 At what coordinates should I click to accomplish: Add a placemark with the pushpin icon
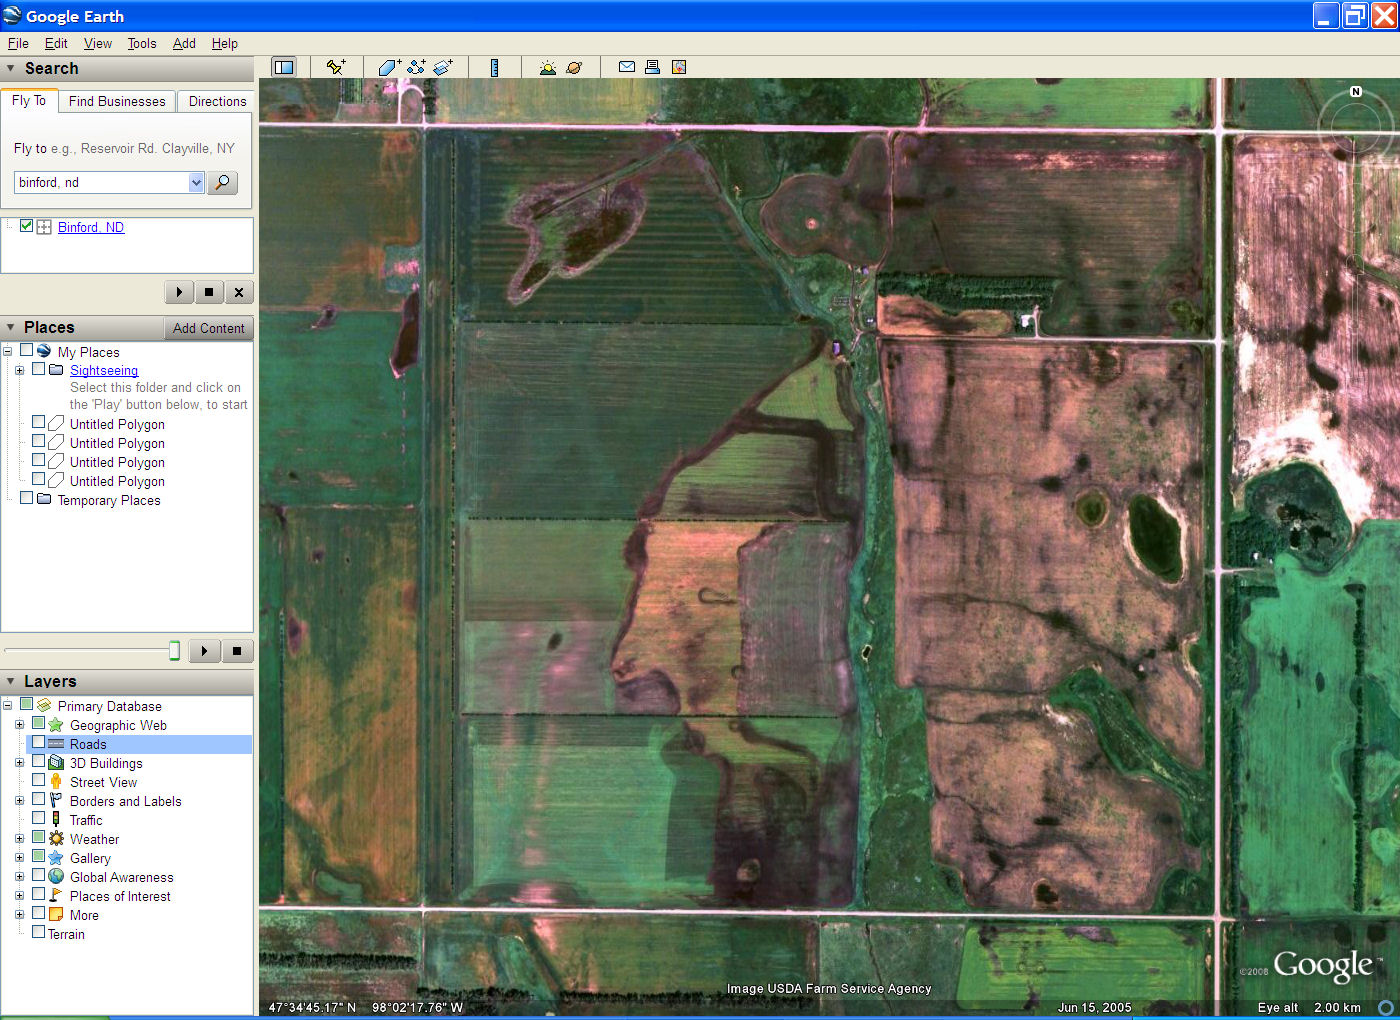[x=336, y=67]
